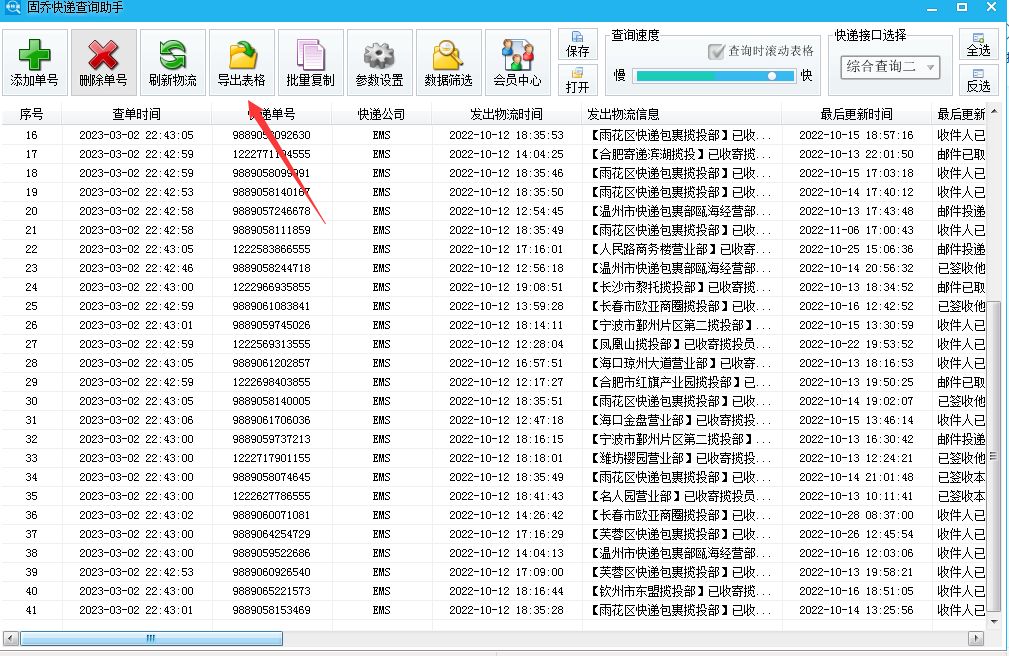Click last update time 2022-10-28 08:37:00
The width and height of the screenshot is (1009, 656).
click(x=856, y=515)
